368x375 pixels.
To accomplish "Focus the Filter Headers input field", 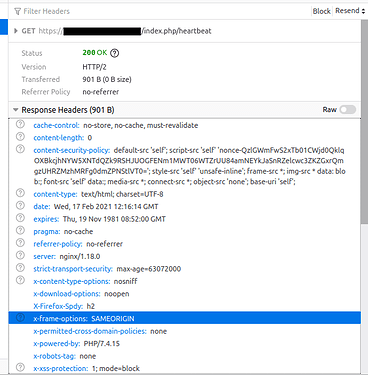I will click(160, 11).
